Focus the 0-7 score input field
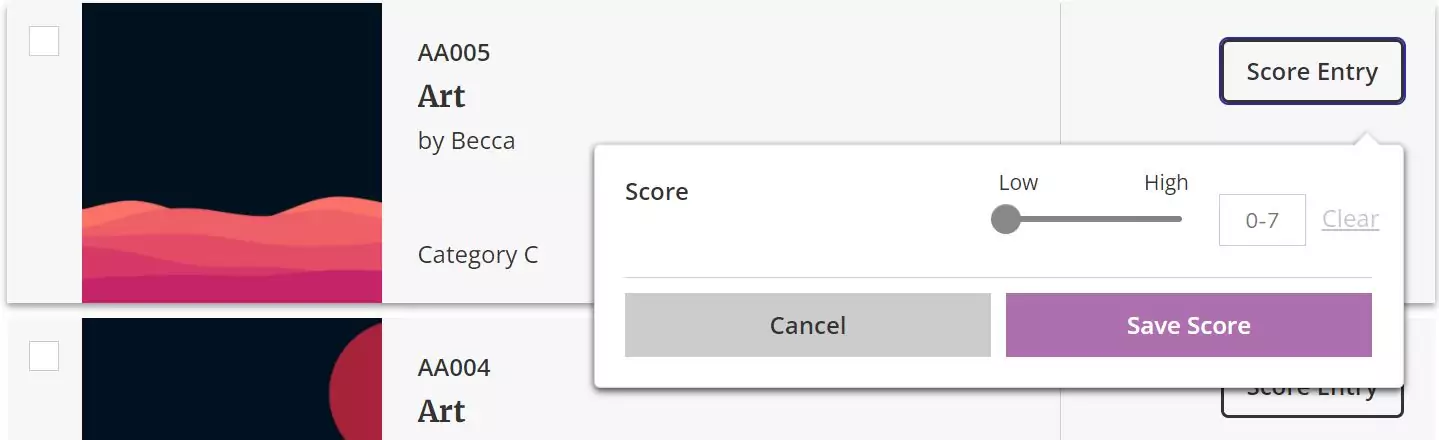The width and height of the screenshot is (1439, 440). [1262, 220]
